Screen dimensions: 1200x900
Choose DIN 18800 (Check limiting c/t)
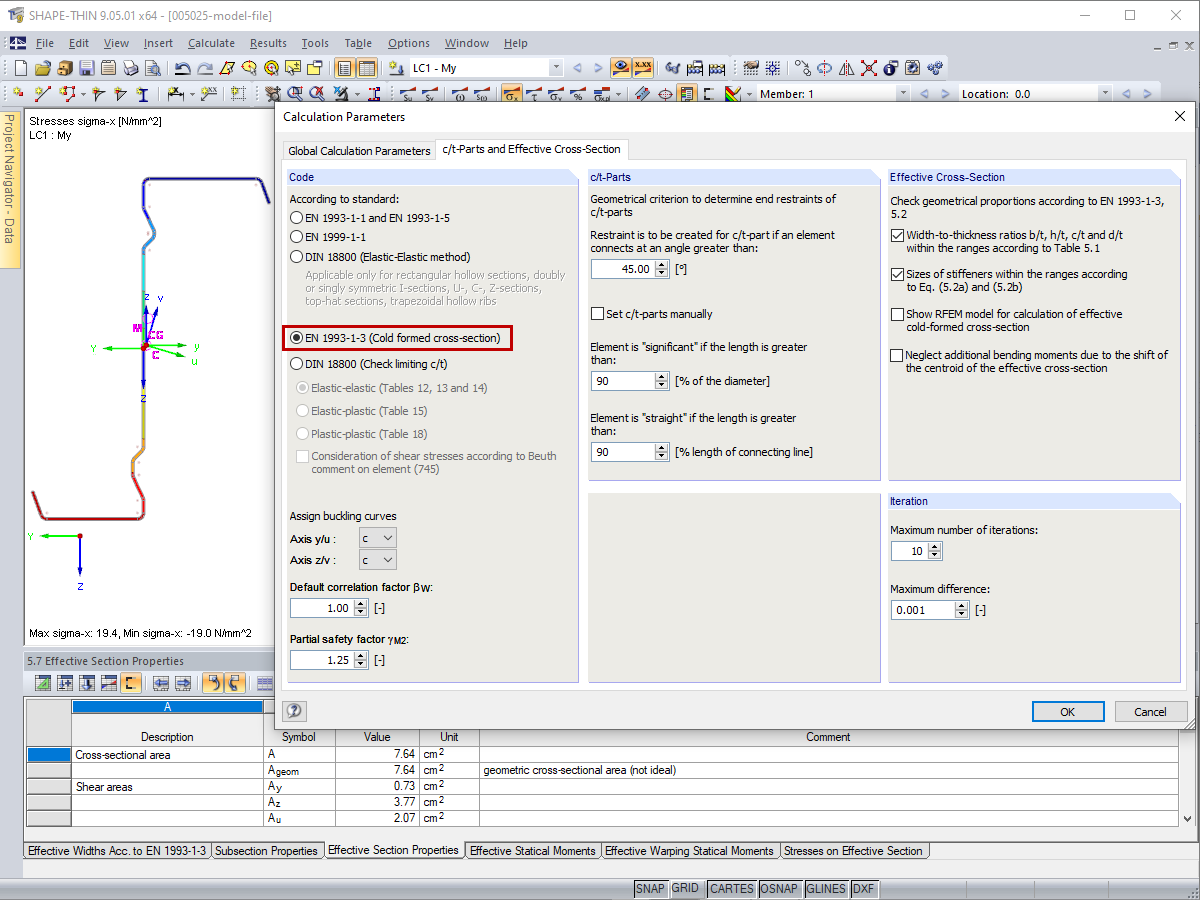pos(296,364)
